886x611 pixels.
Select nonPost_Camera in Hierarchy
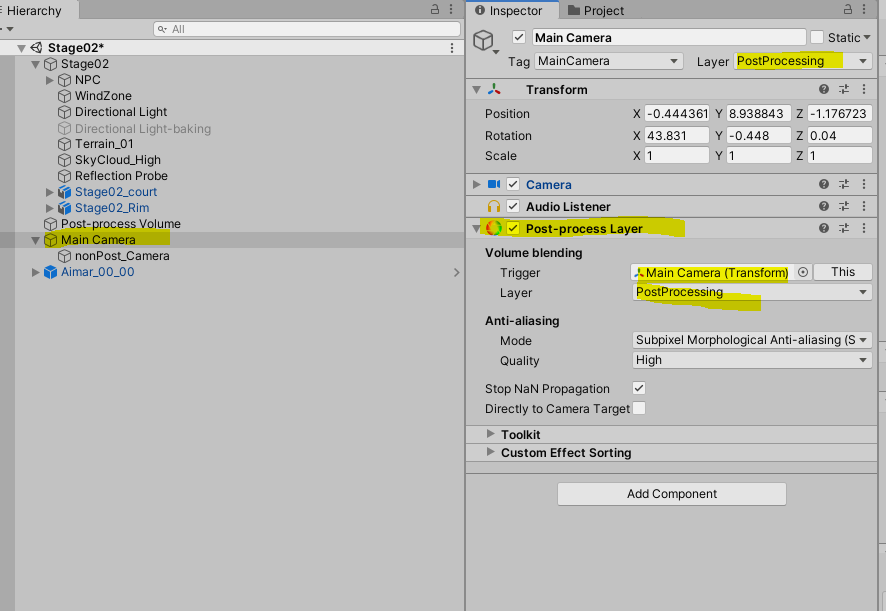(x=122, y=256)
